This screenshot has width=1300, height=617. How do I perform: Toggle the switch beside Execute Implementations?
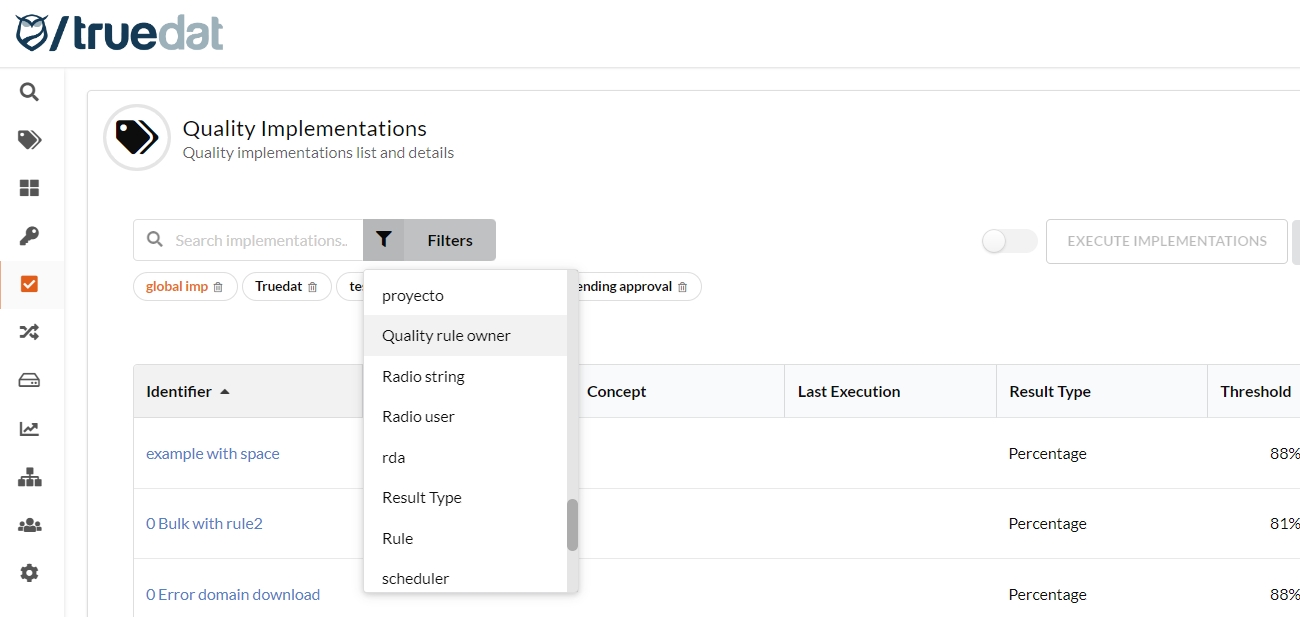1009,241
